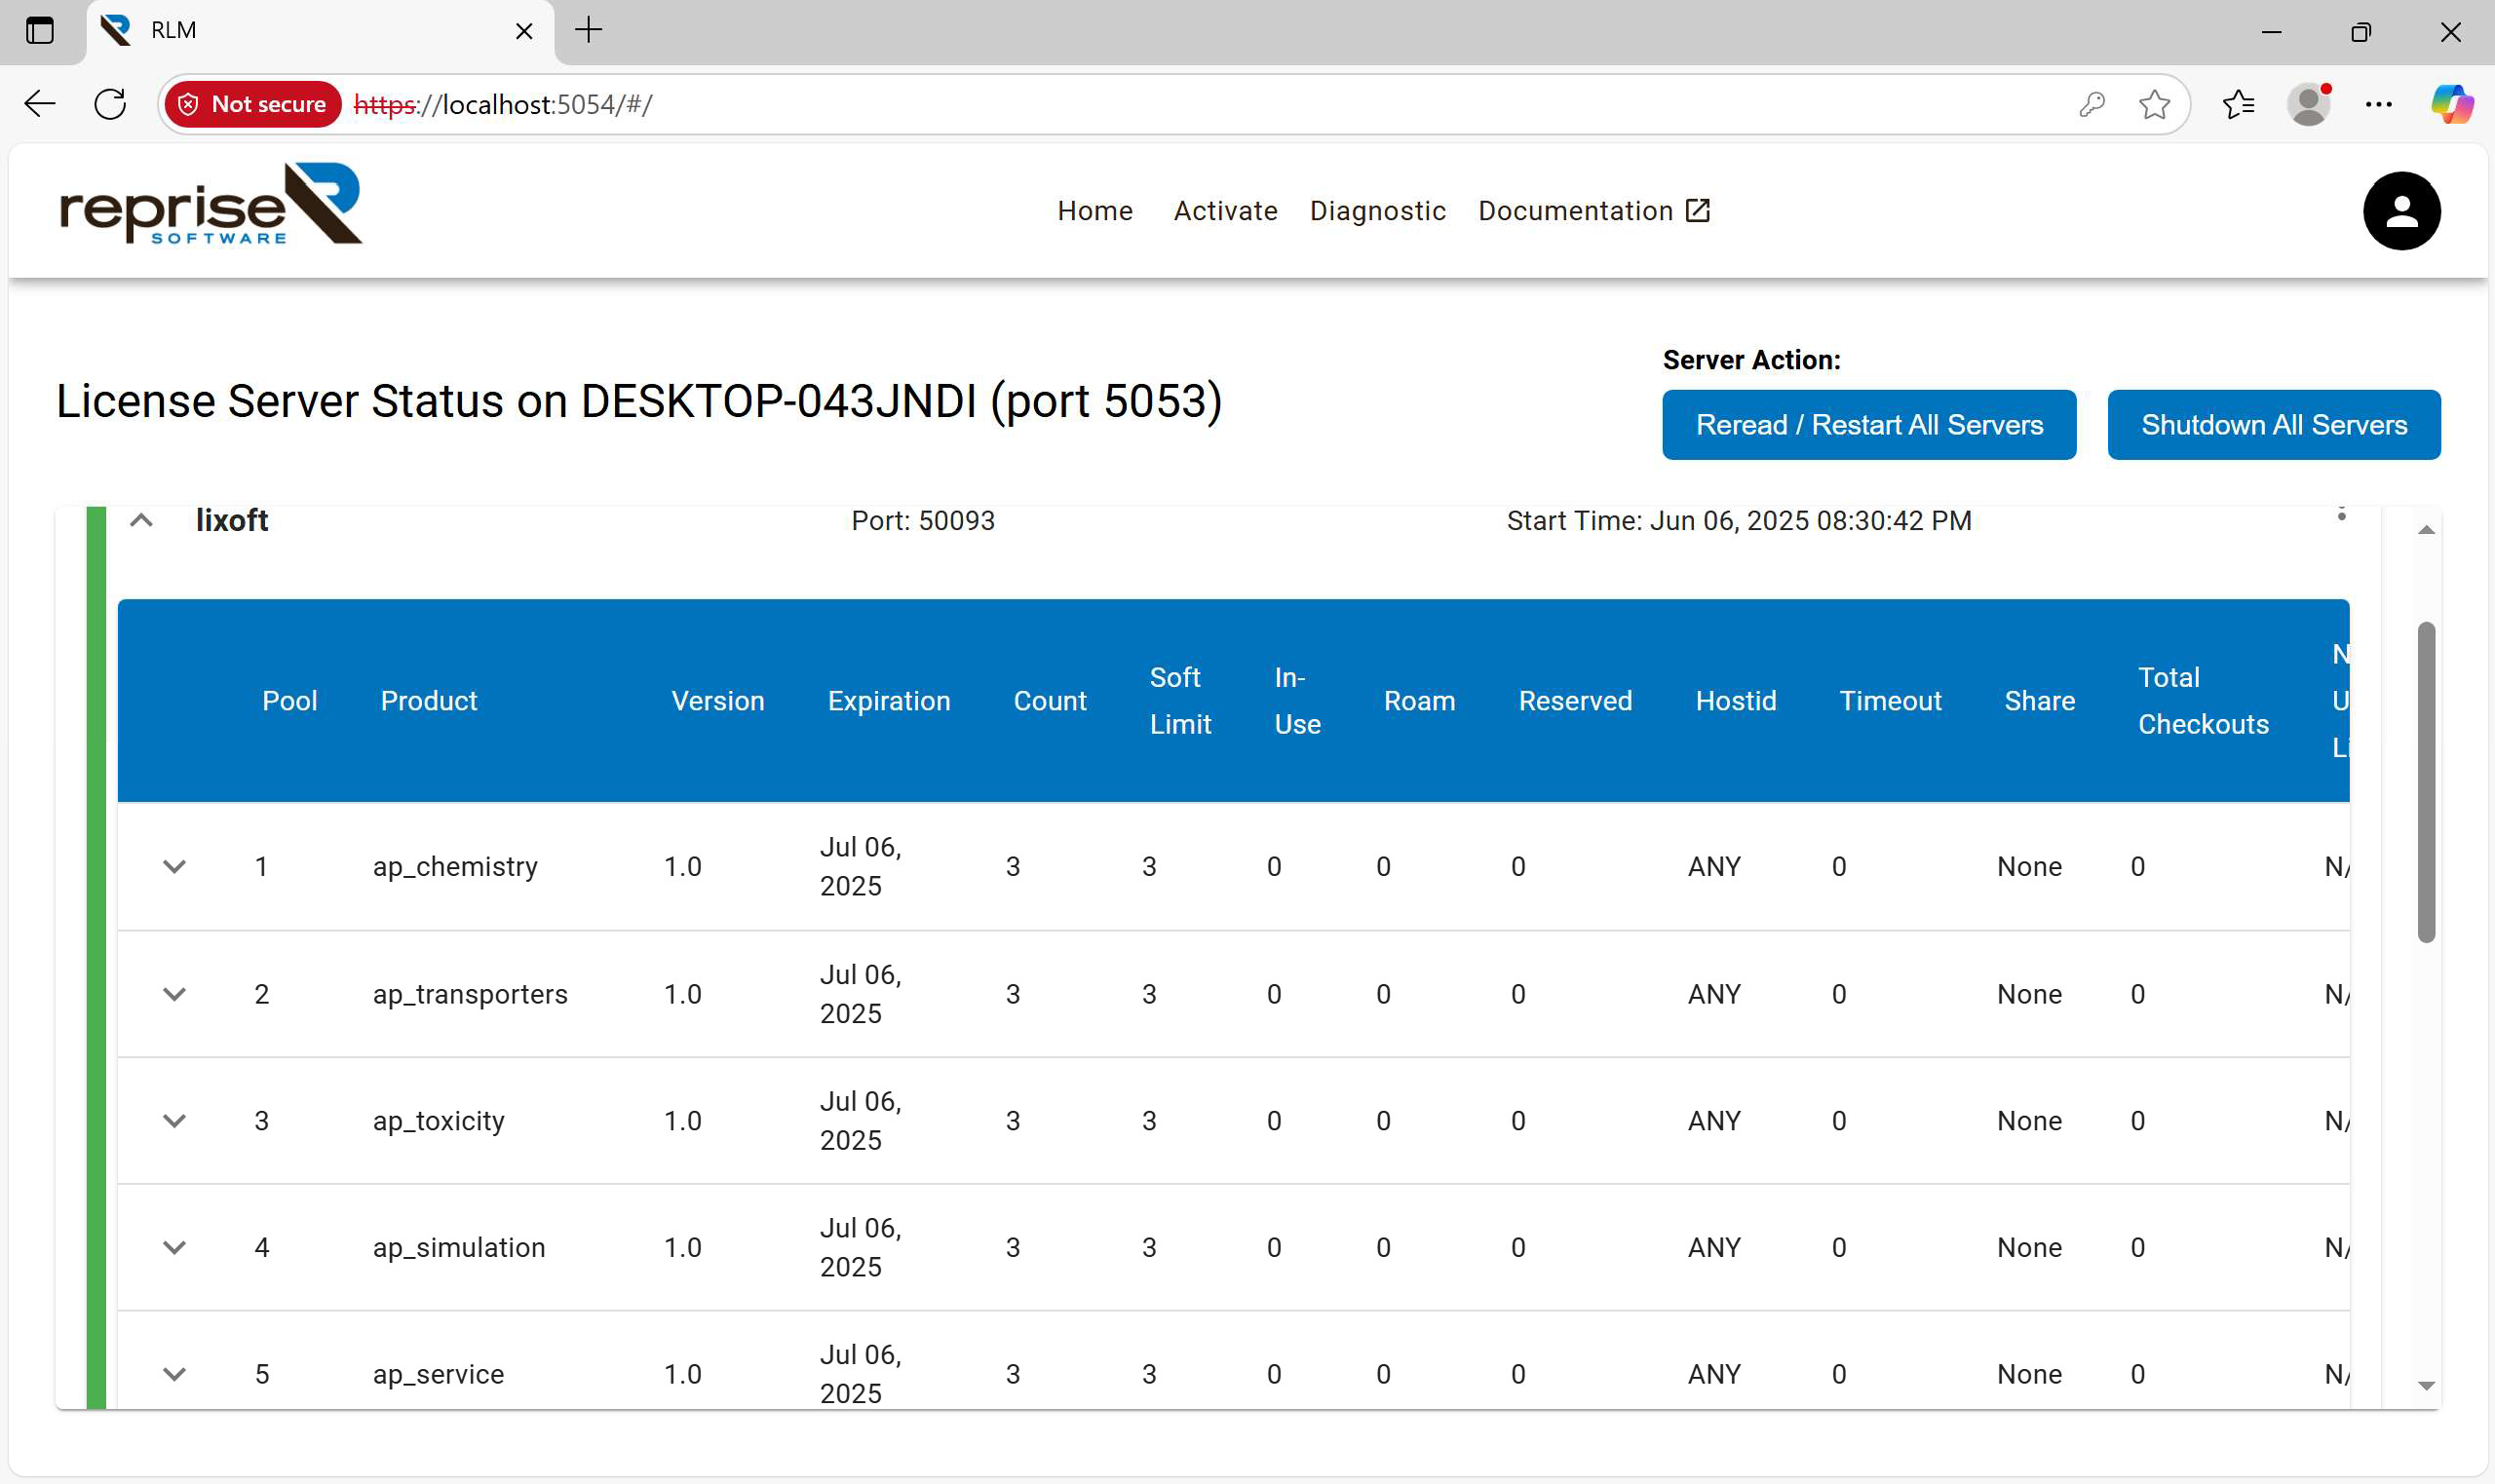
Task: Expand the ap_transporters pool row
Action: tap(174, 994)
